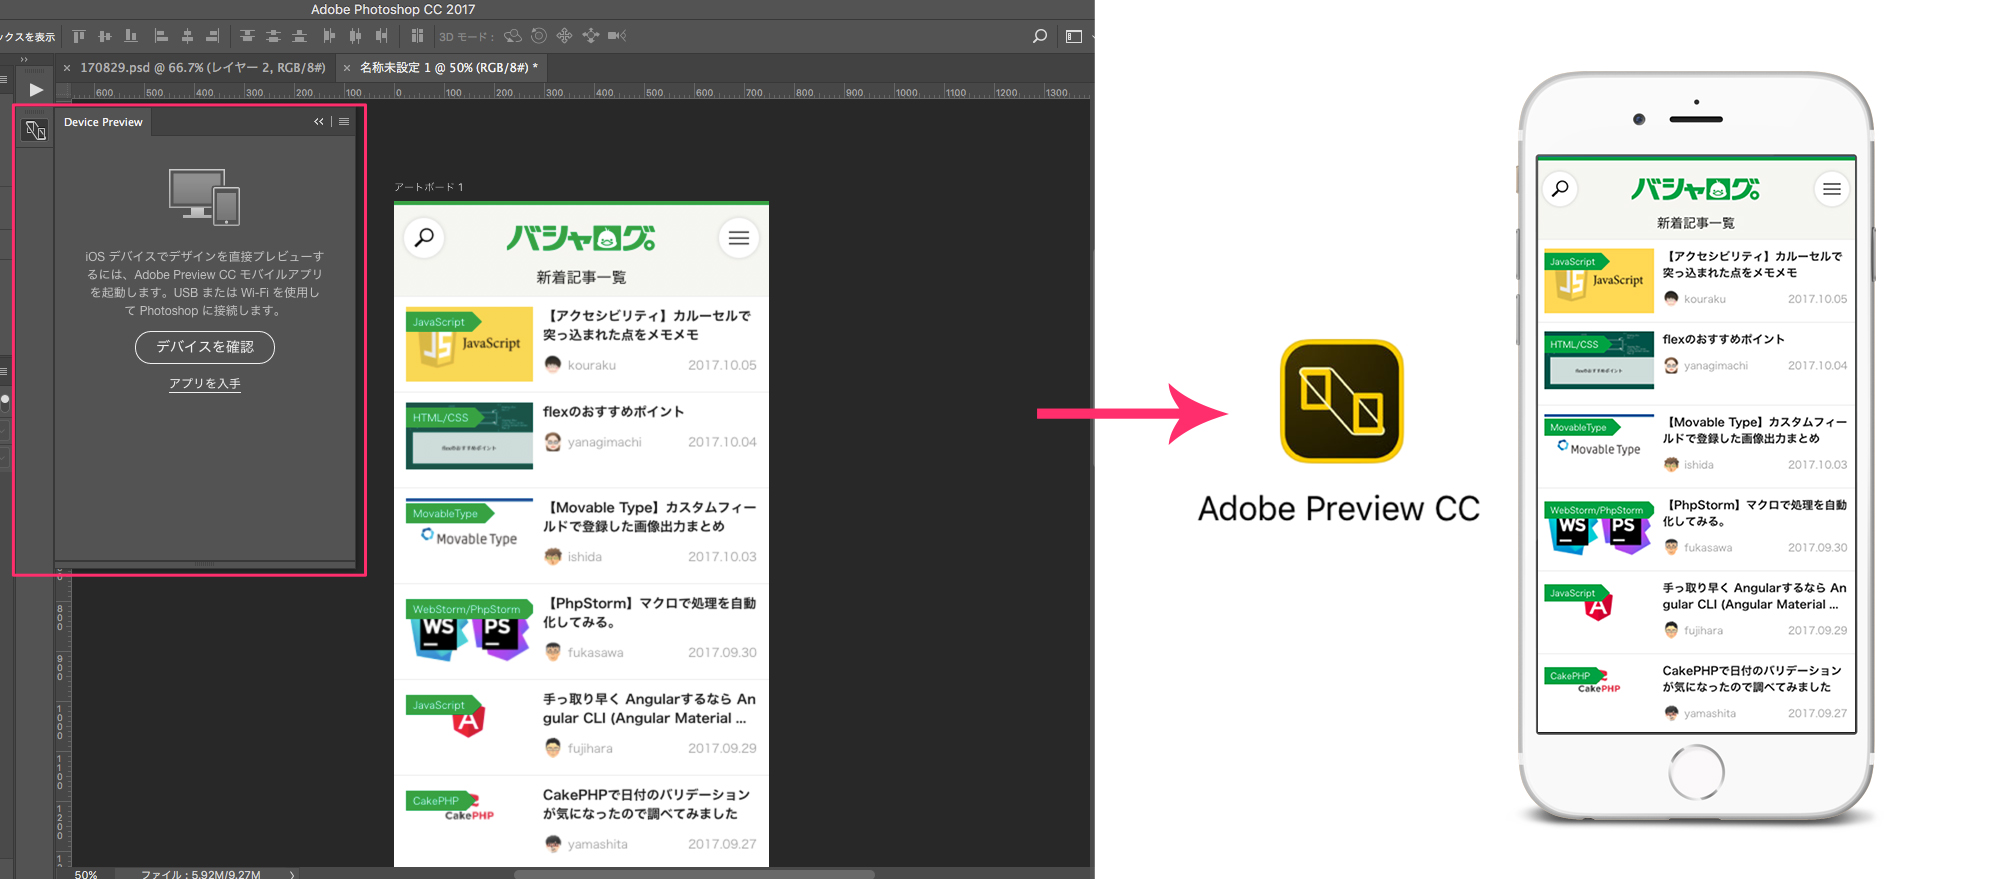Open Photoshop search with magnifier icon
The height and width of the screenshot is (879, 2000).
1040,36
